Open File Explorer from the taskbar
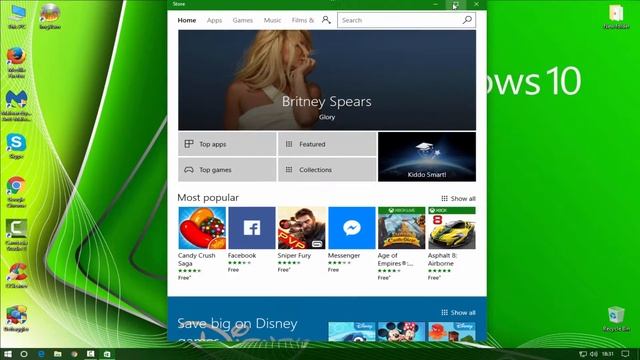The width and height of the screenshot is (640, 360). tap(58, 354)
